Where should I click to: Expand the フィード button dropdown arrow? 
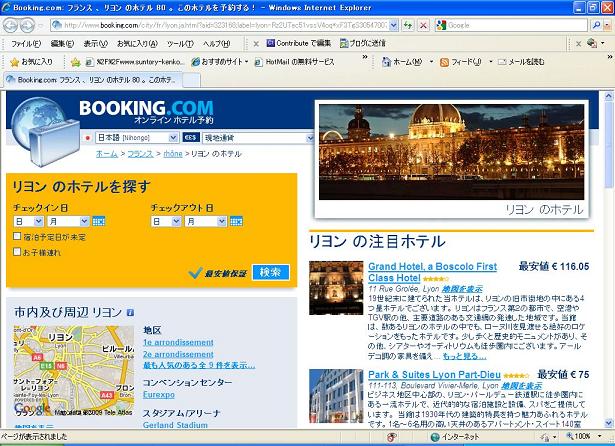click(x=490, y=62)
